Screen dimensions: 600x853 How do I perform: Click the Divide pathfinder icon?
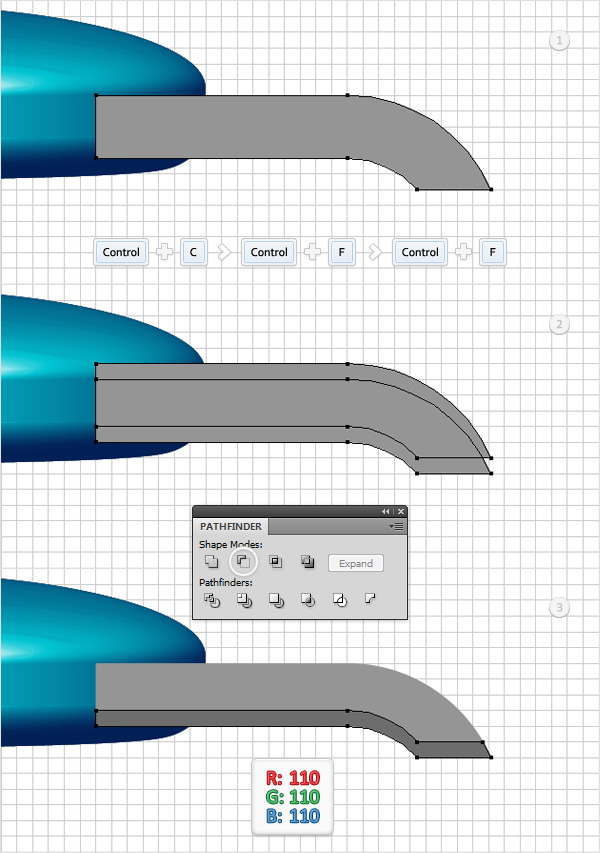pos(212,600)
